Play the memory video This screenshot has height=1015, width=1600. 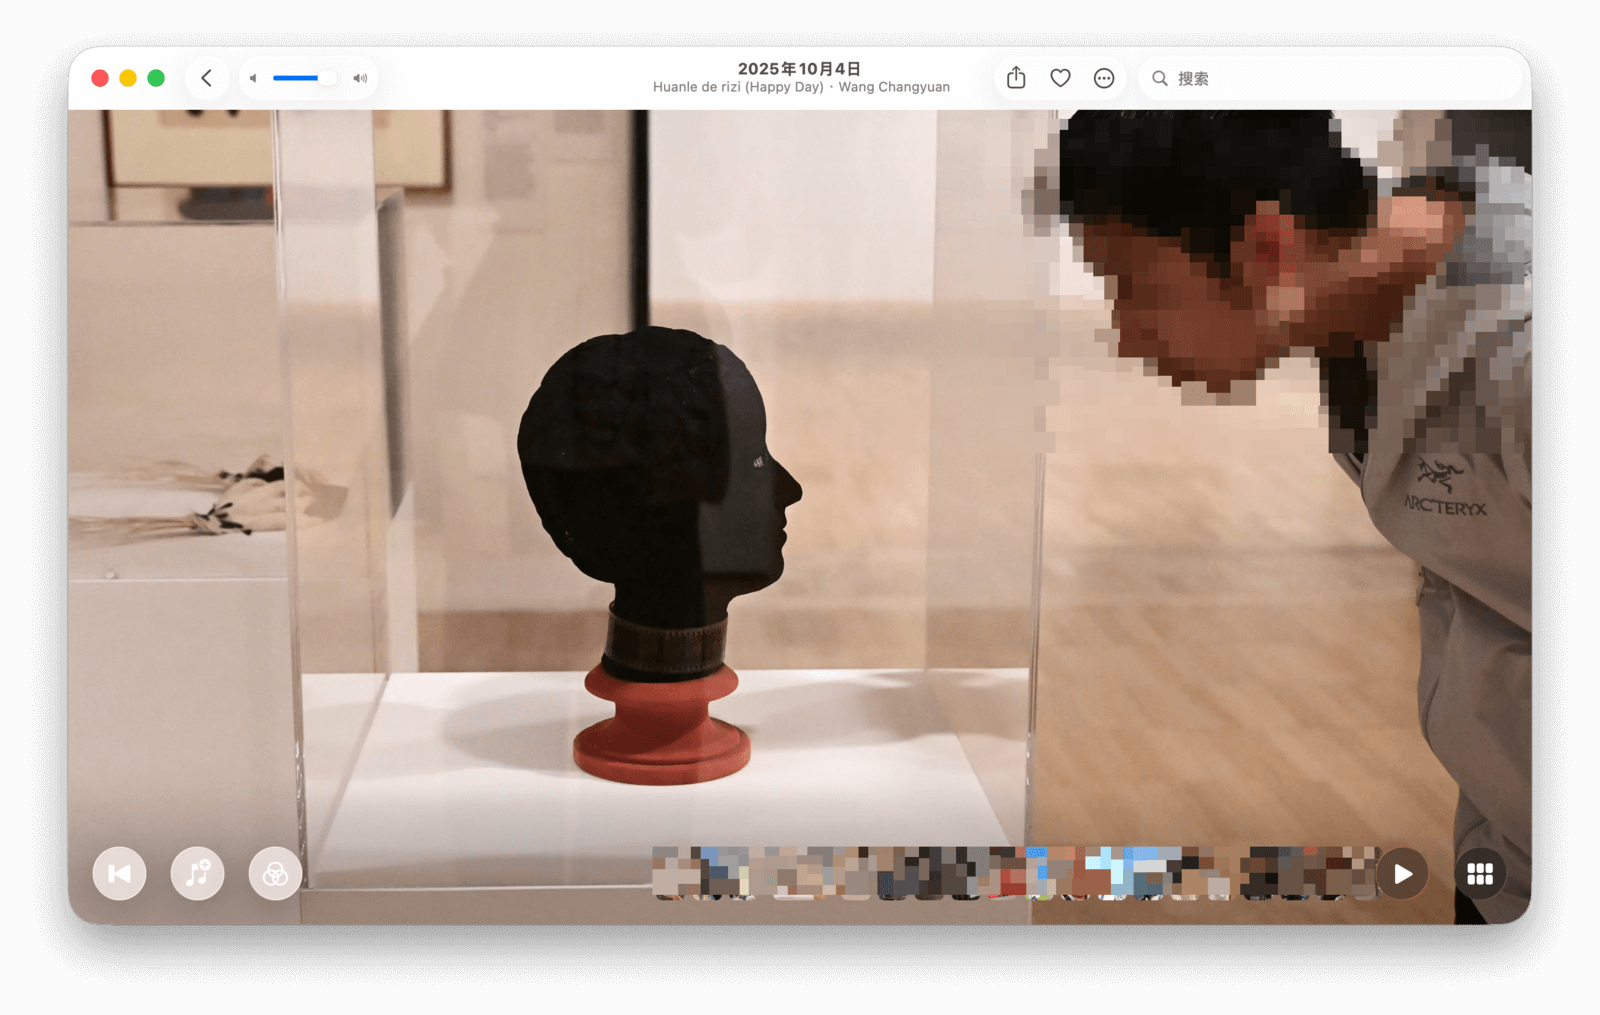point(1403,874)
